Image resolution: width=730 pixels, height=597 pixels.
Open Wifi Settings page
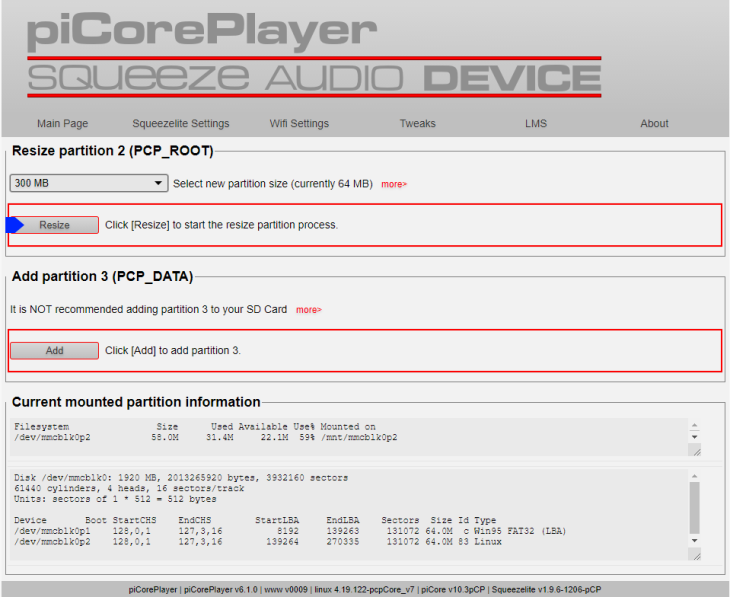[299, 123]
